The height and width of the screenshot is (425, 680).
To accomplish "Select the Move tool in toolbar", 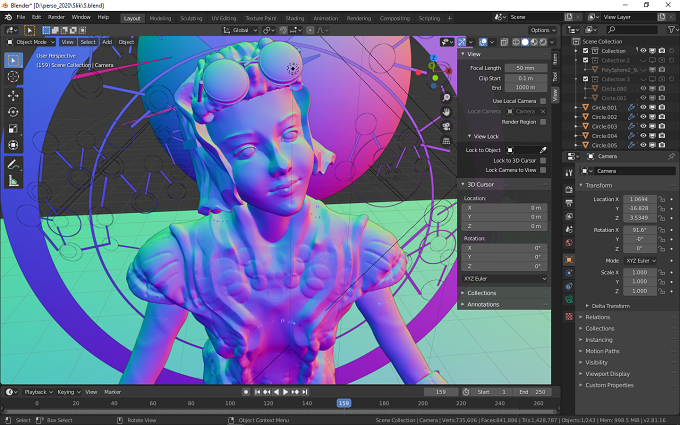I will tap(13, 96).
